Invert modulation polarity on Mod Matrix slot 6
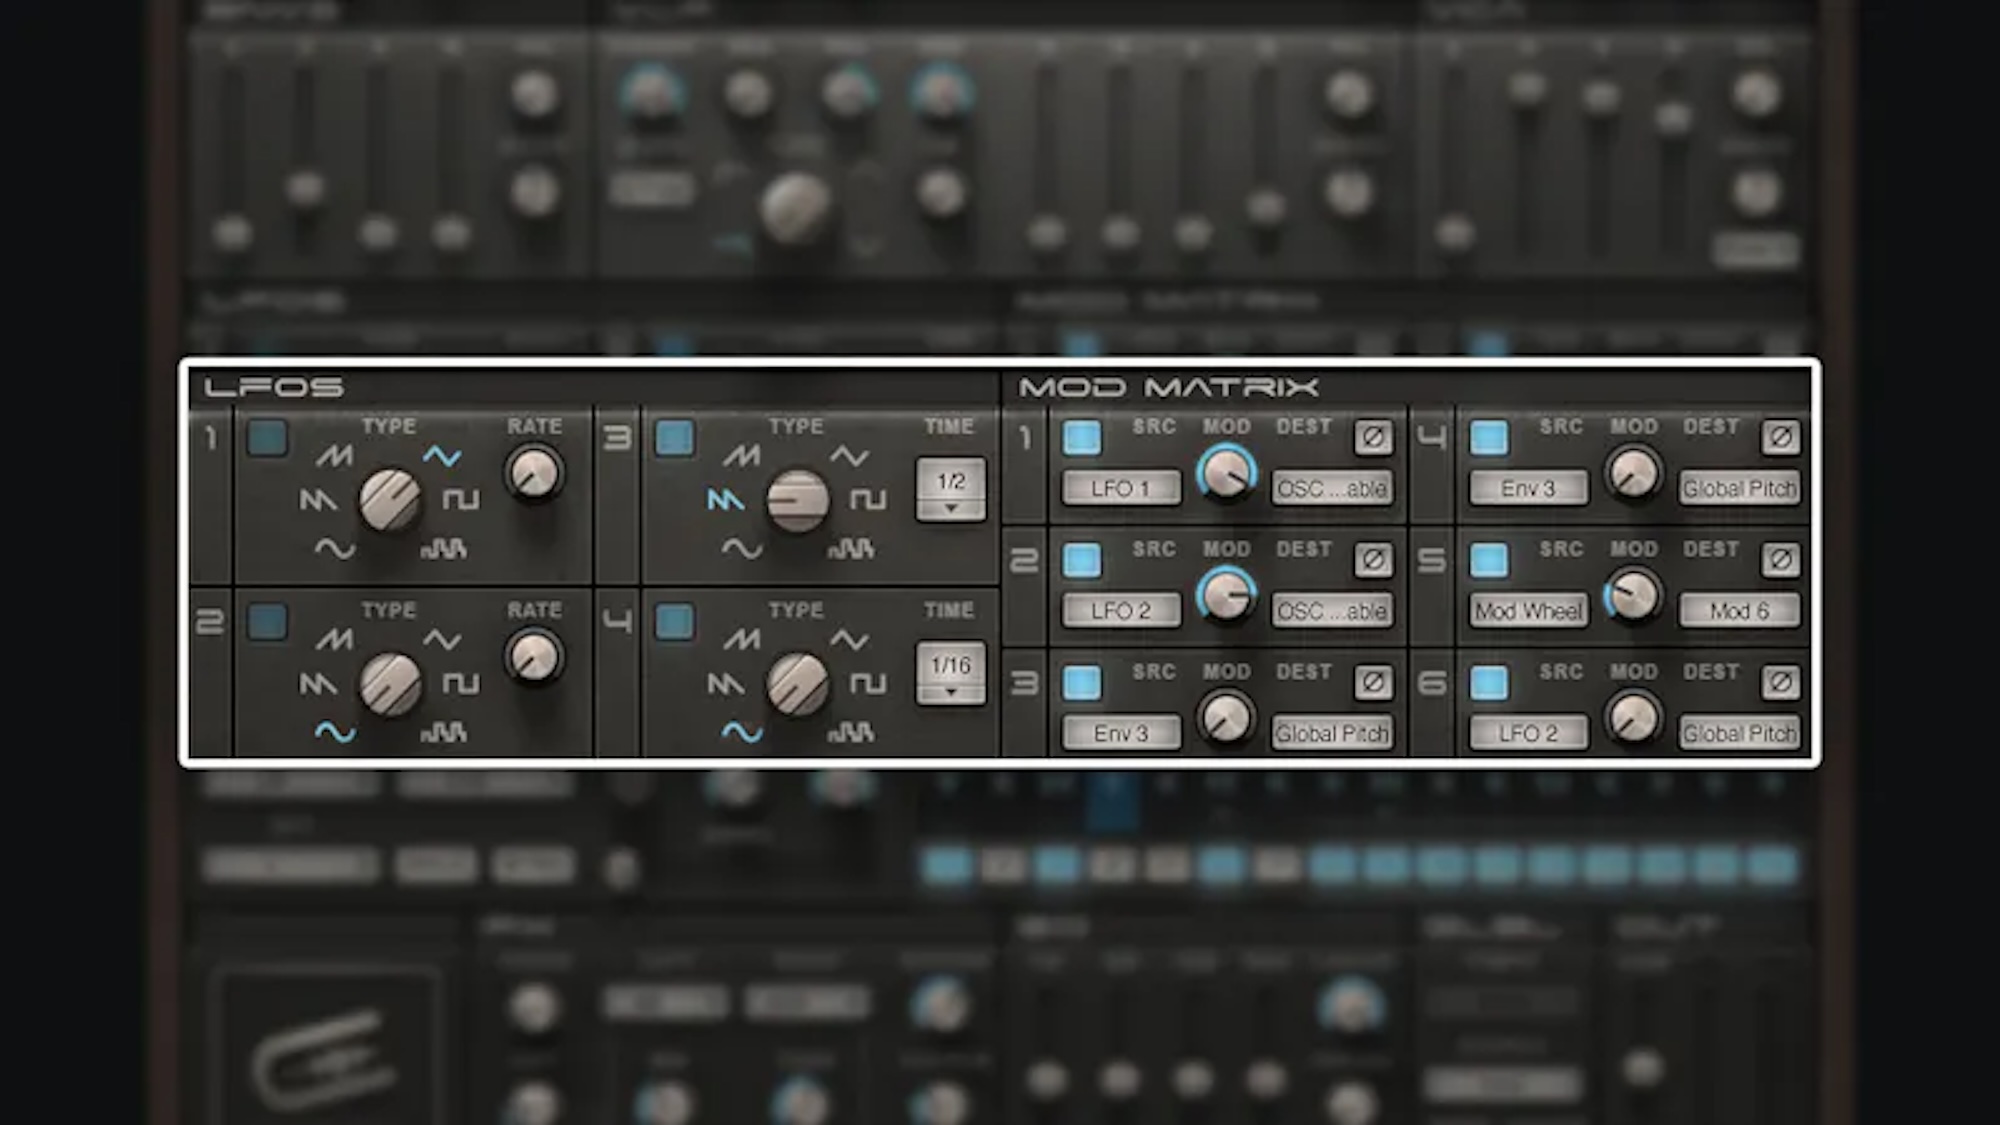 click(1780, 682)
